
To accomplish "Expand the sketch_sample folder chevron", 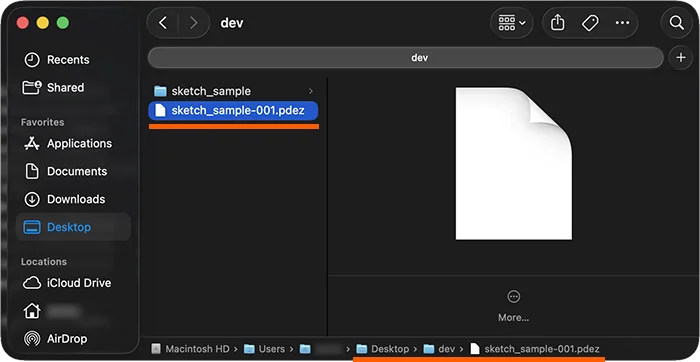I will coord(311,91).
